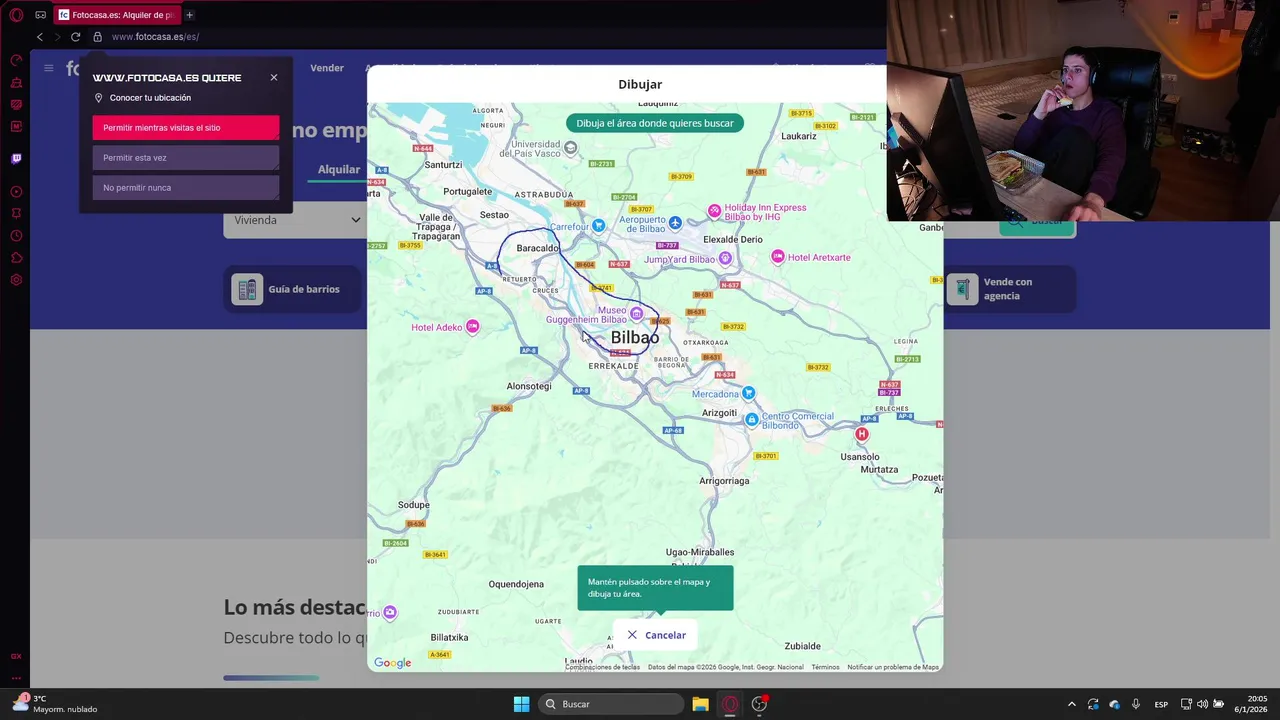Click the Mercadona map marker

[748, 393]
